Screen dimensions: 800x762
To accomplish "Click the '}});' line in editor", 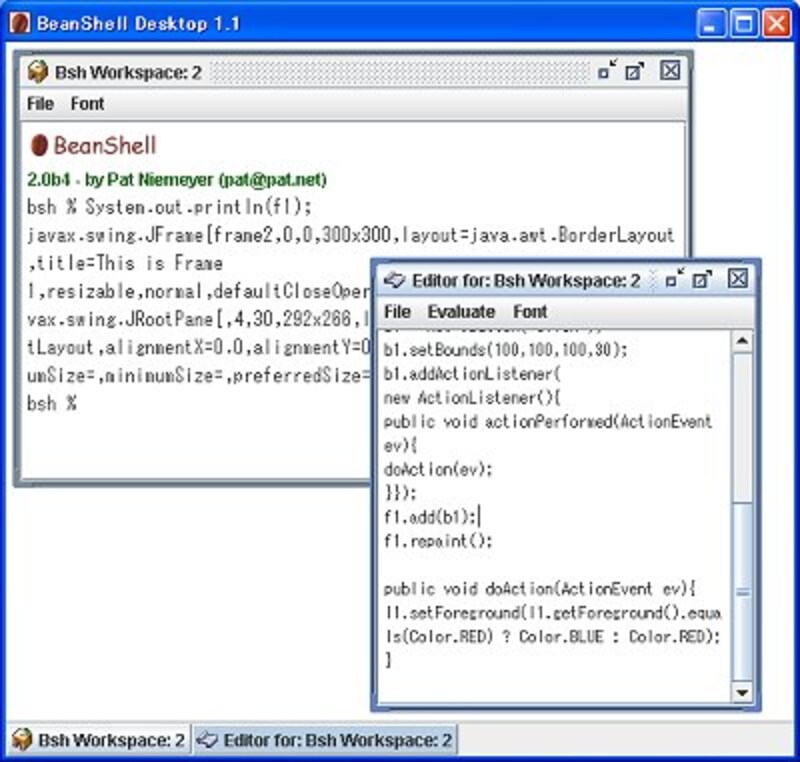I will point(401,493).
